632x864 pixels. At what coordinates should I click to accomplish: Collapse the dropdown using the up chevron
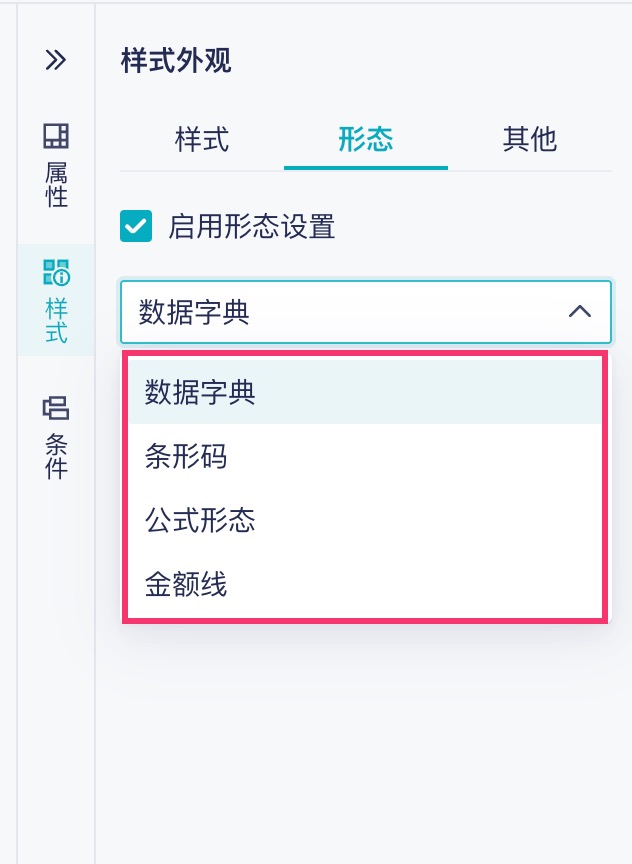click(579, 312)
